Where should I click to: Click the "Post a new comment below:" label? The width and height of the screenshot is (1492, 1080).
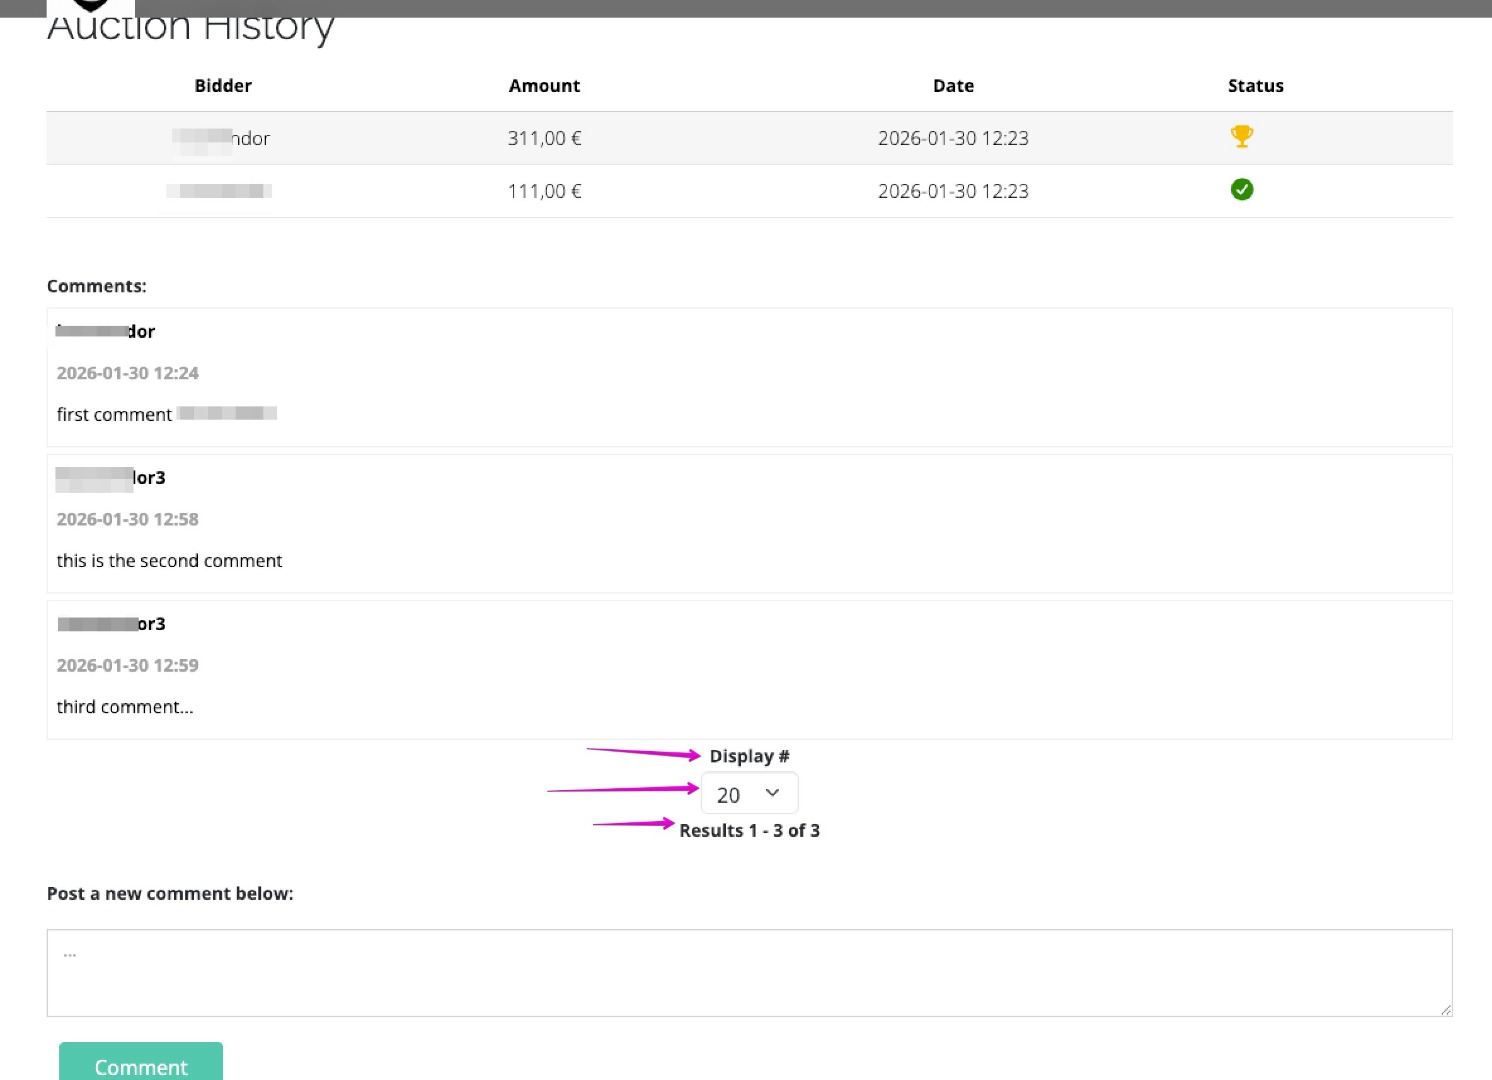tap(170, 894)
